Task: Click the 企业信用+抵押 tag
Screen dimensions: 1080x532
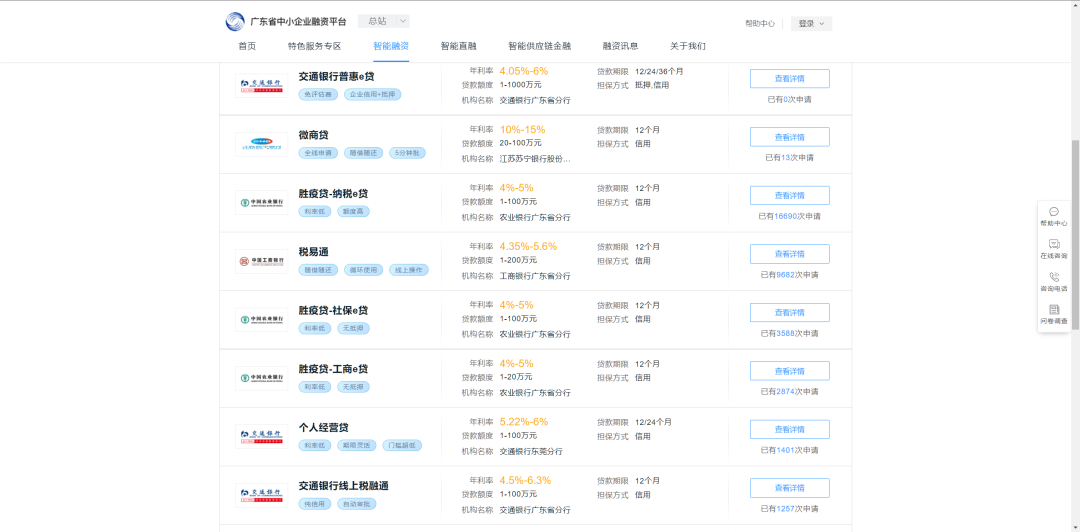Action: (x=372, y=94)
